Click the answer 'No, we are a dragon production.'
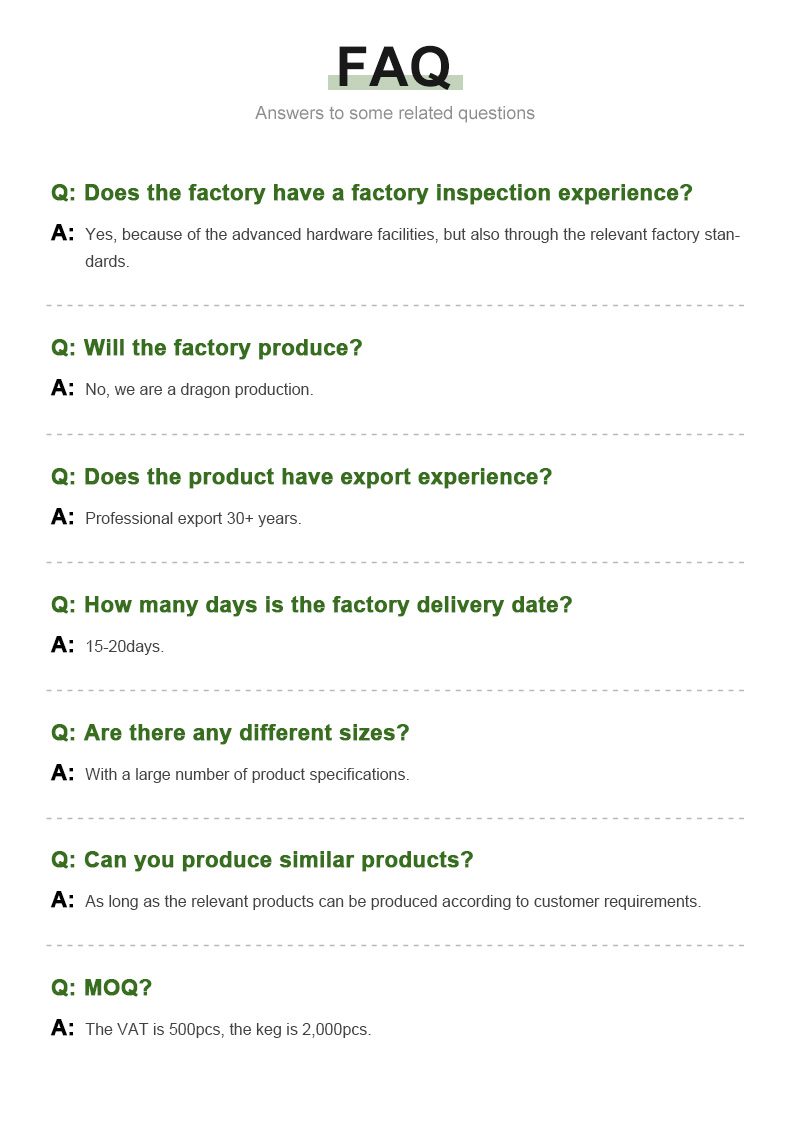790x1139 pixels. click(199, 389)
